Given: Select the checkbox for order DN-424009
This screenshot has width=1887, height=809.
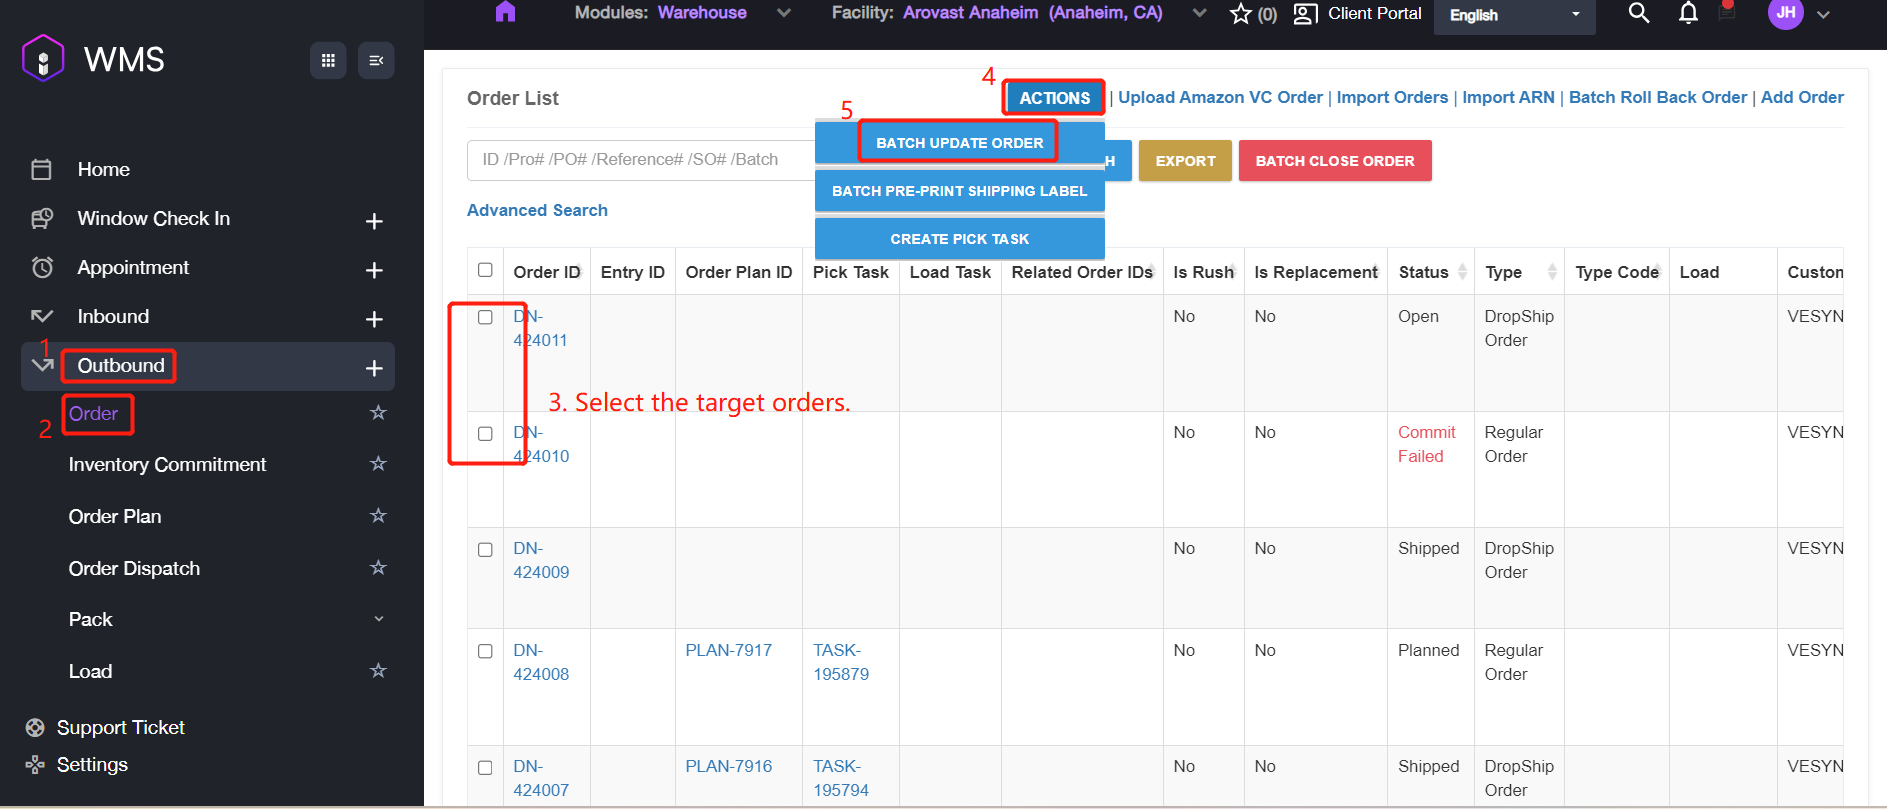Looking at the screenshot, I should [x=485, y=550].
